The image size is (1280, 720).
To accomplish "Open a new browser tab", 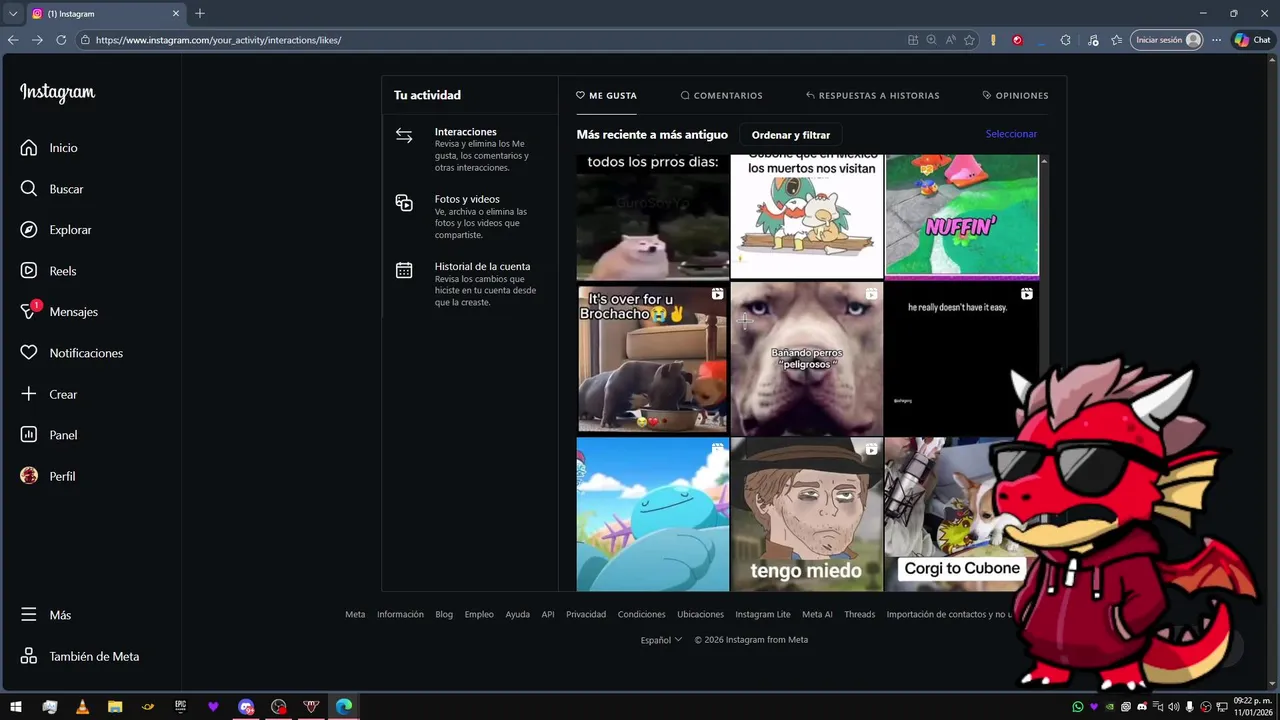I will [200, 13].
